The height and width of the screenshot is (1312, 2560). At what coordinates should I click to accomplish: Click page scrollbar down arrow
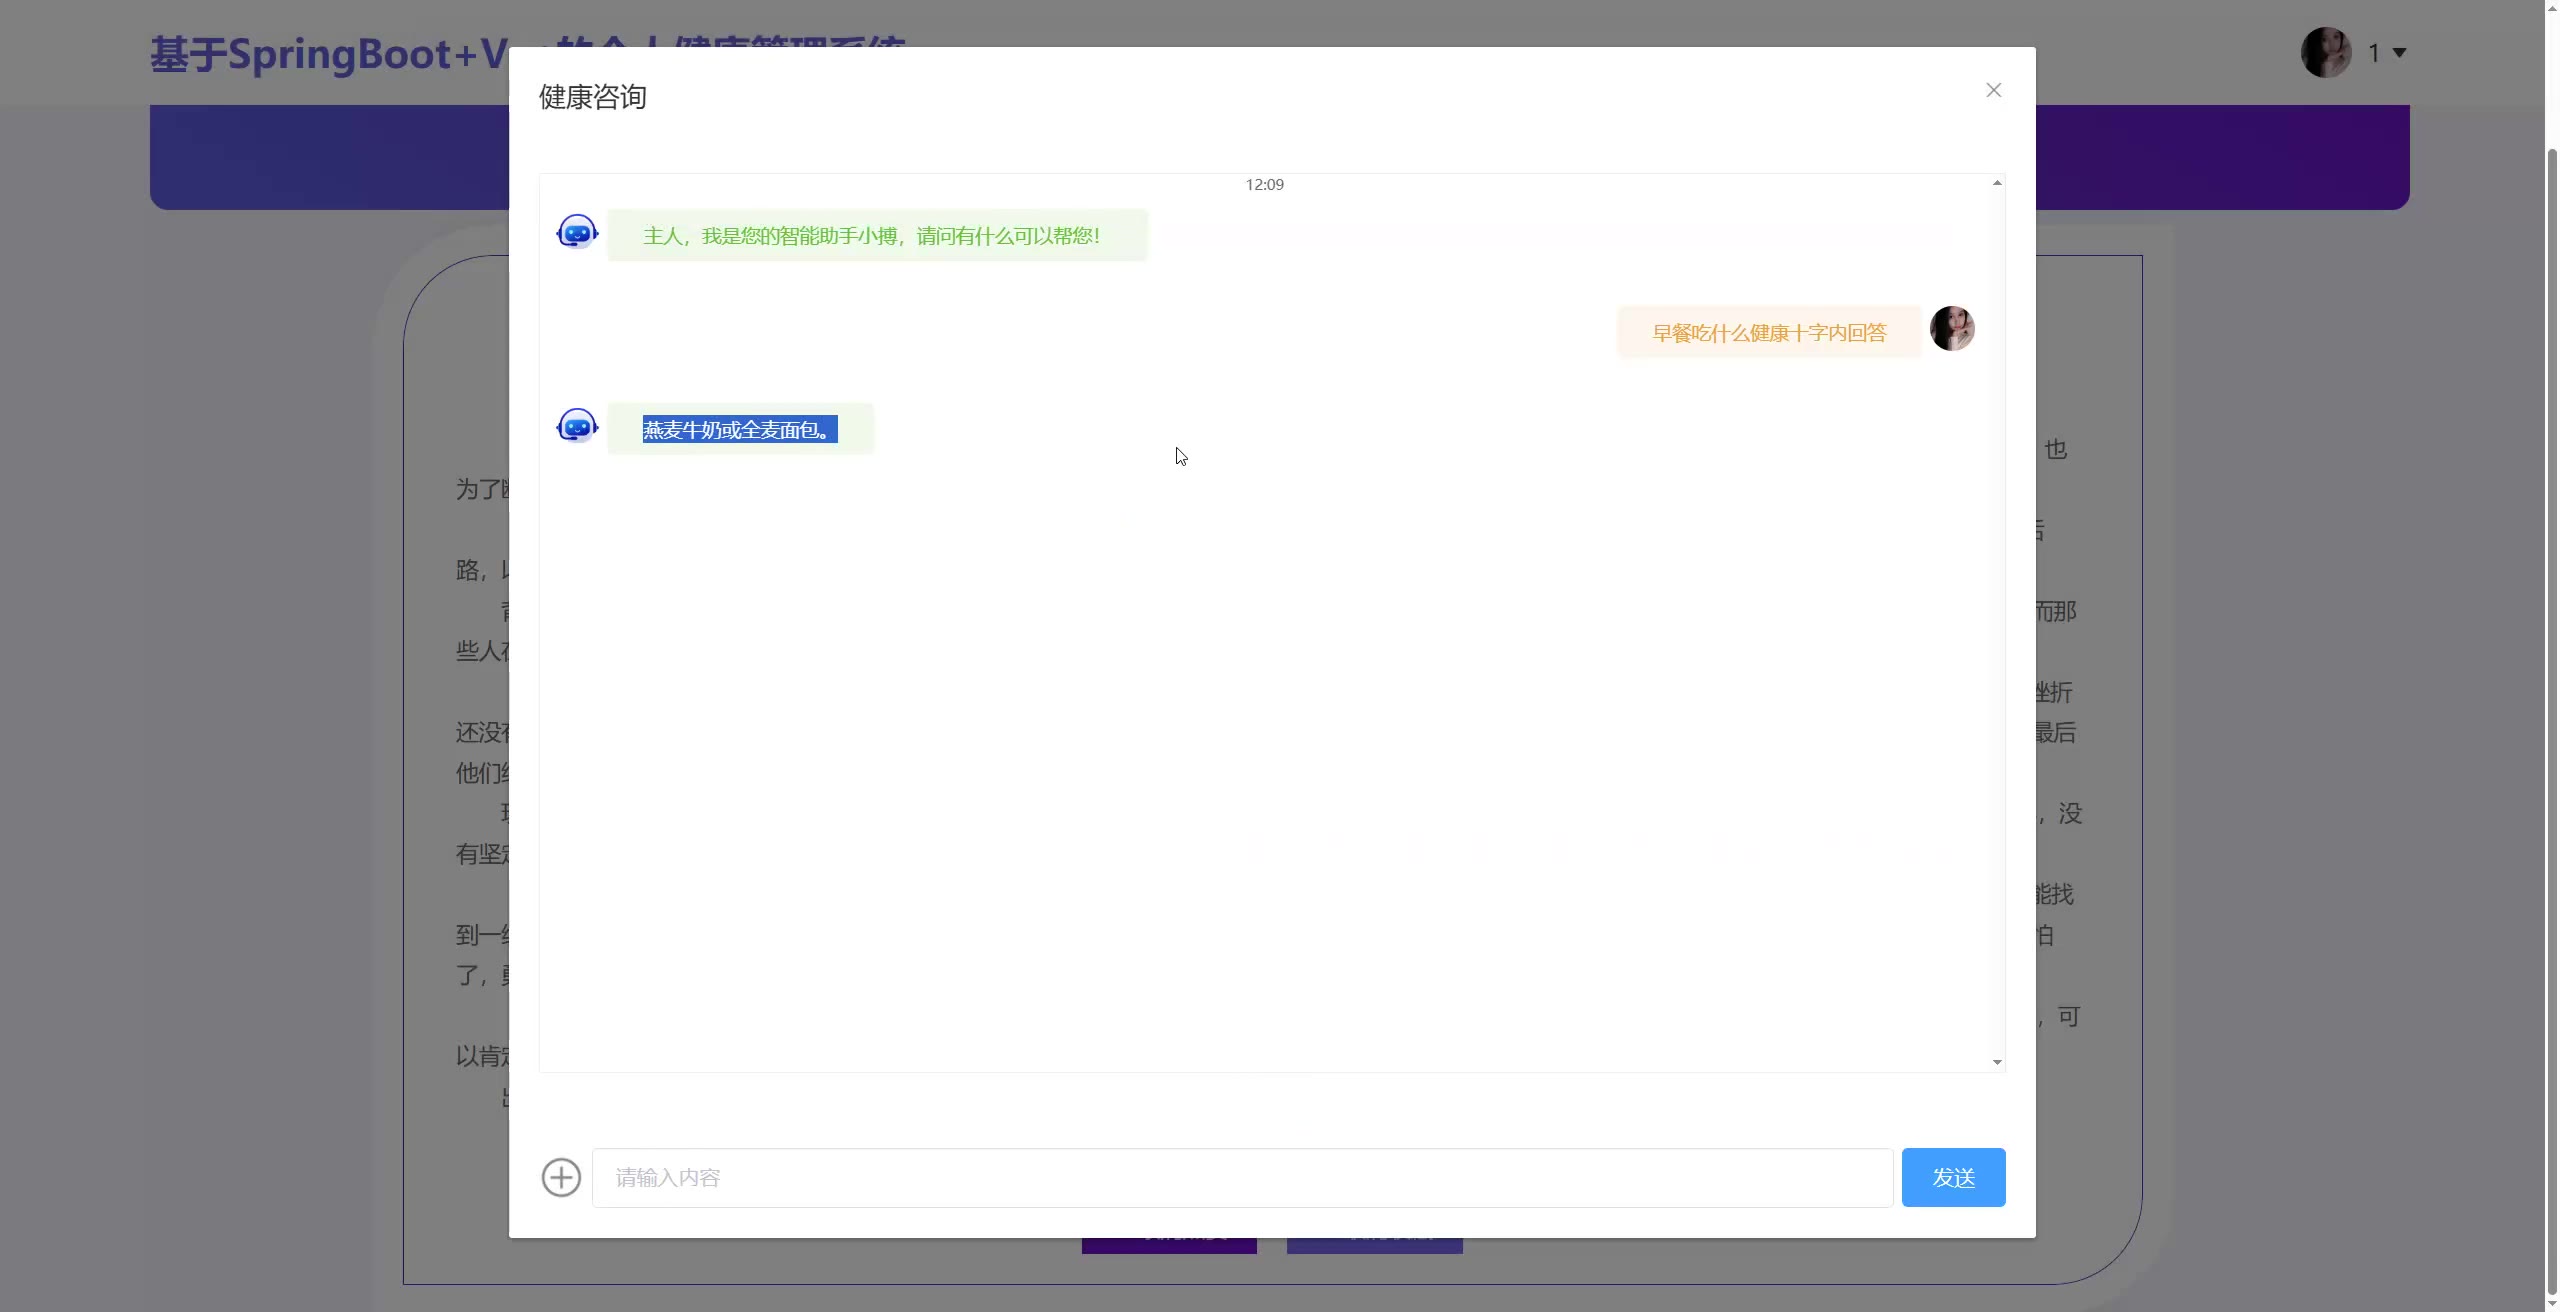click(x=2551, y=1304)
